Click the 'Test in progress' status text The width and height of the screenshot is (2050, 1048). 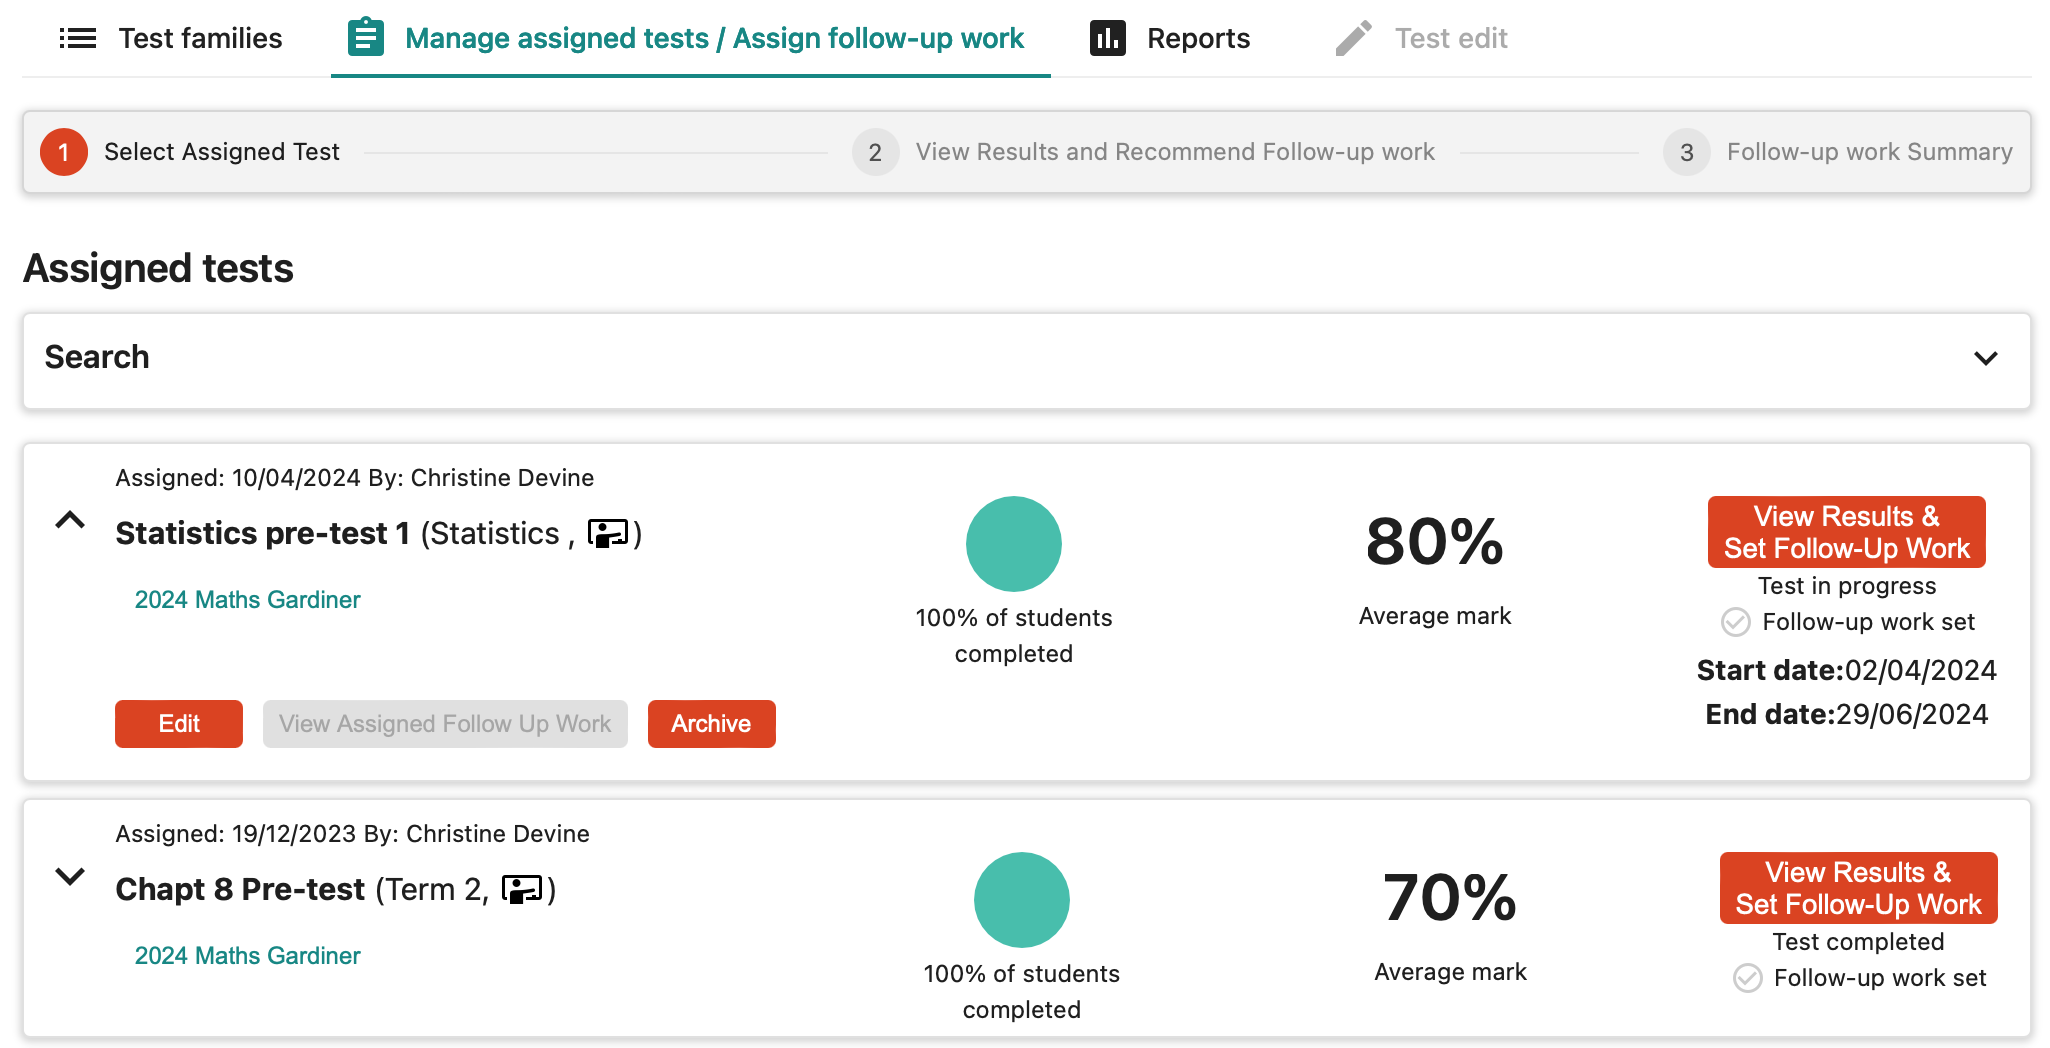pos(1846,586)
